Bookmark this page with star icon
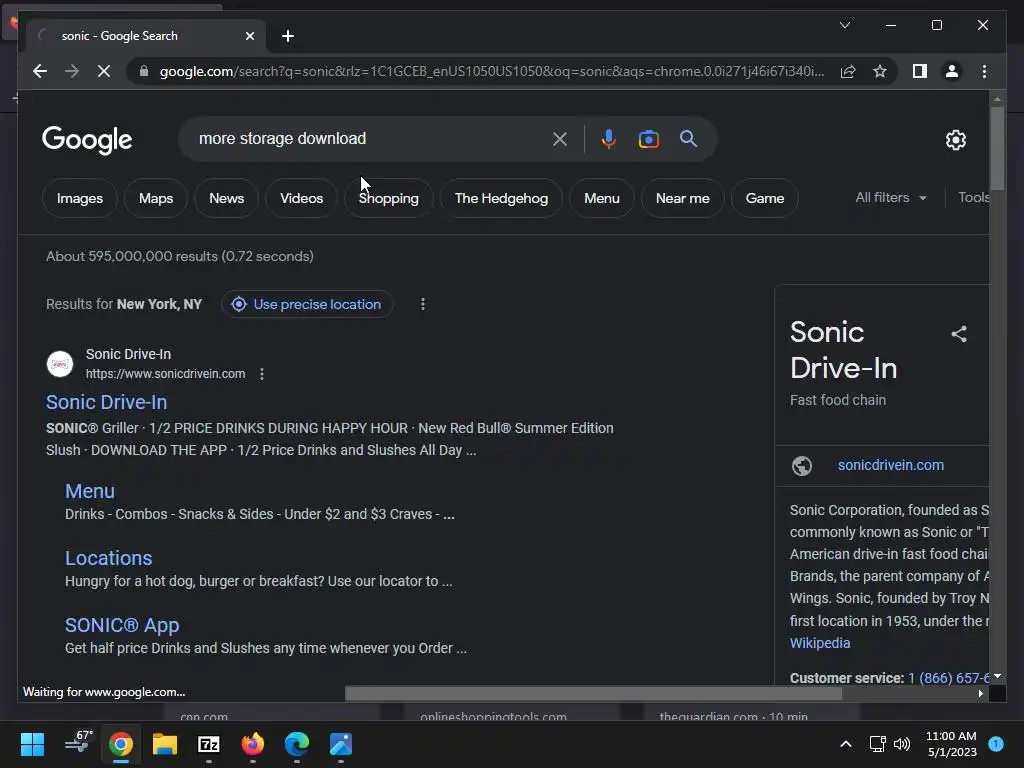The width and height of the screenshot is (1024, 768). 880,71
